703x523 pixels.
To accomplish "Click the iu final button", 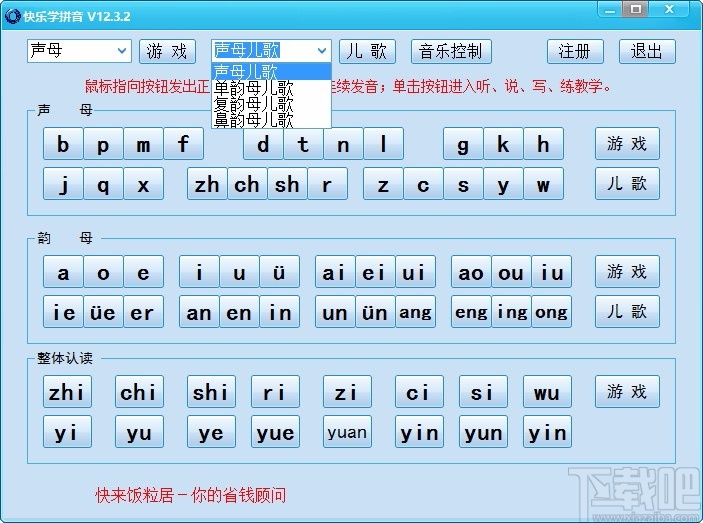I will pyautogui.click(x=551, y=272).
